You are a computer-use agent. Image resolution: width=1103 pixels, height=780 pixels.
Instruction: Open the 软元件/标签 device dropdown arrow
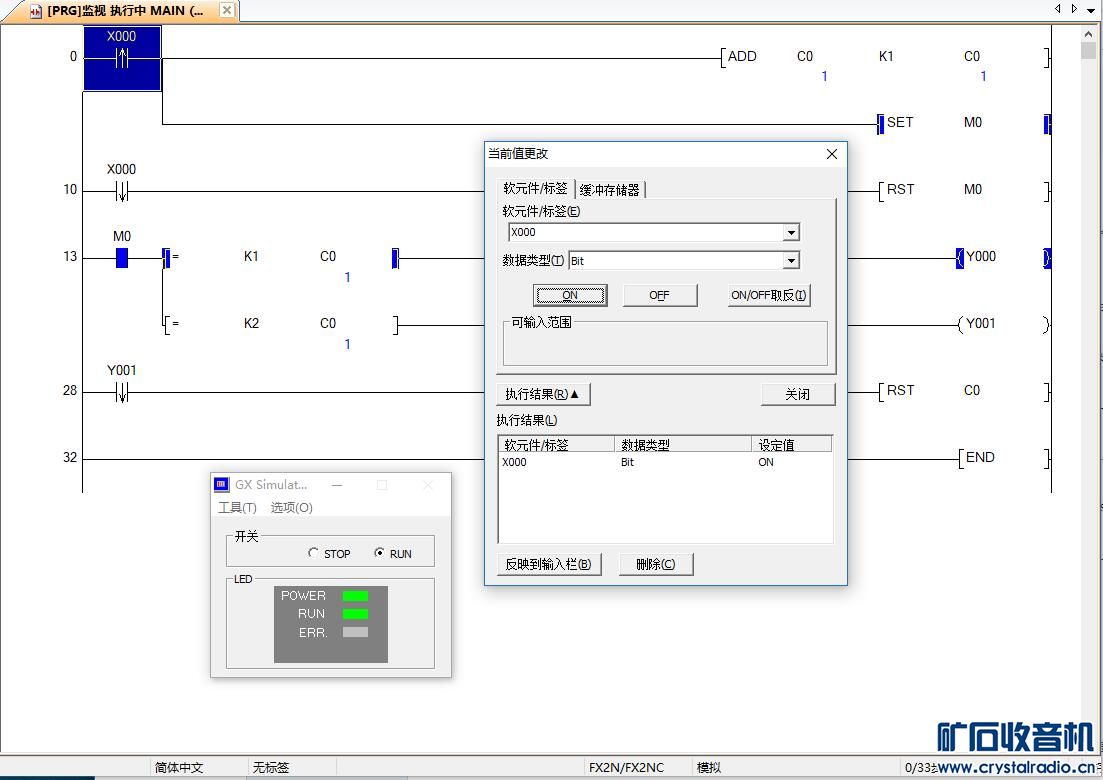[x=791, y=233]
